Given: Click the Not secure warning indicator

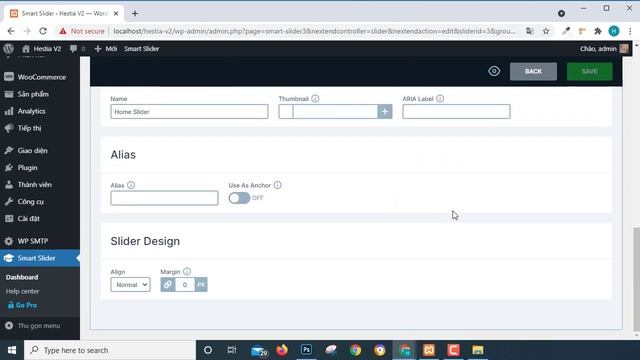Looking at the screenshot, I should coord(82,31).
